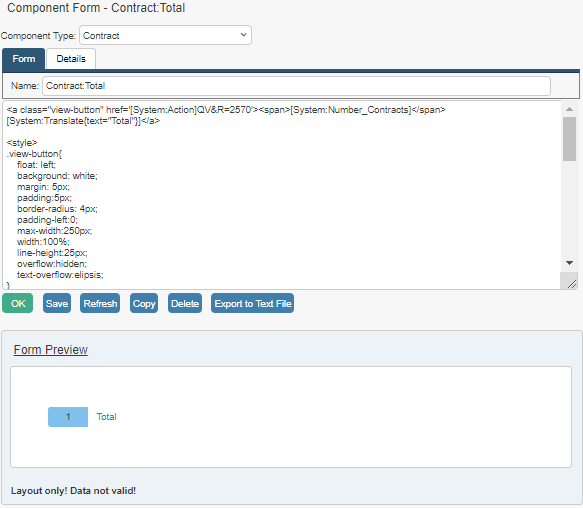Click the Refresh button
The width and height of the screenshot is (583, 508).
[x=100, y=303]
